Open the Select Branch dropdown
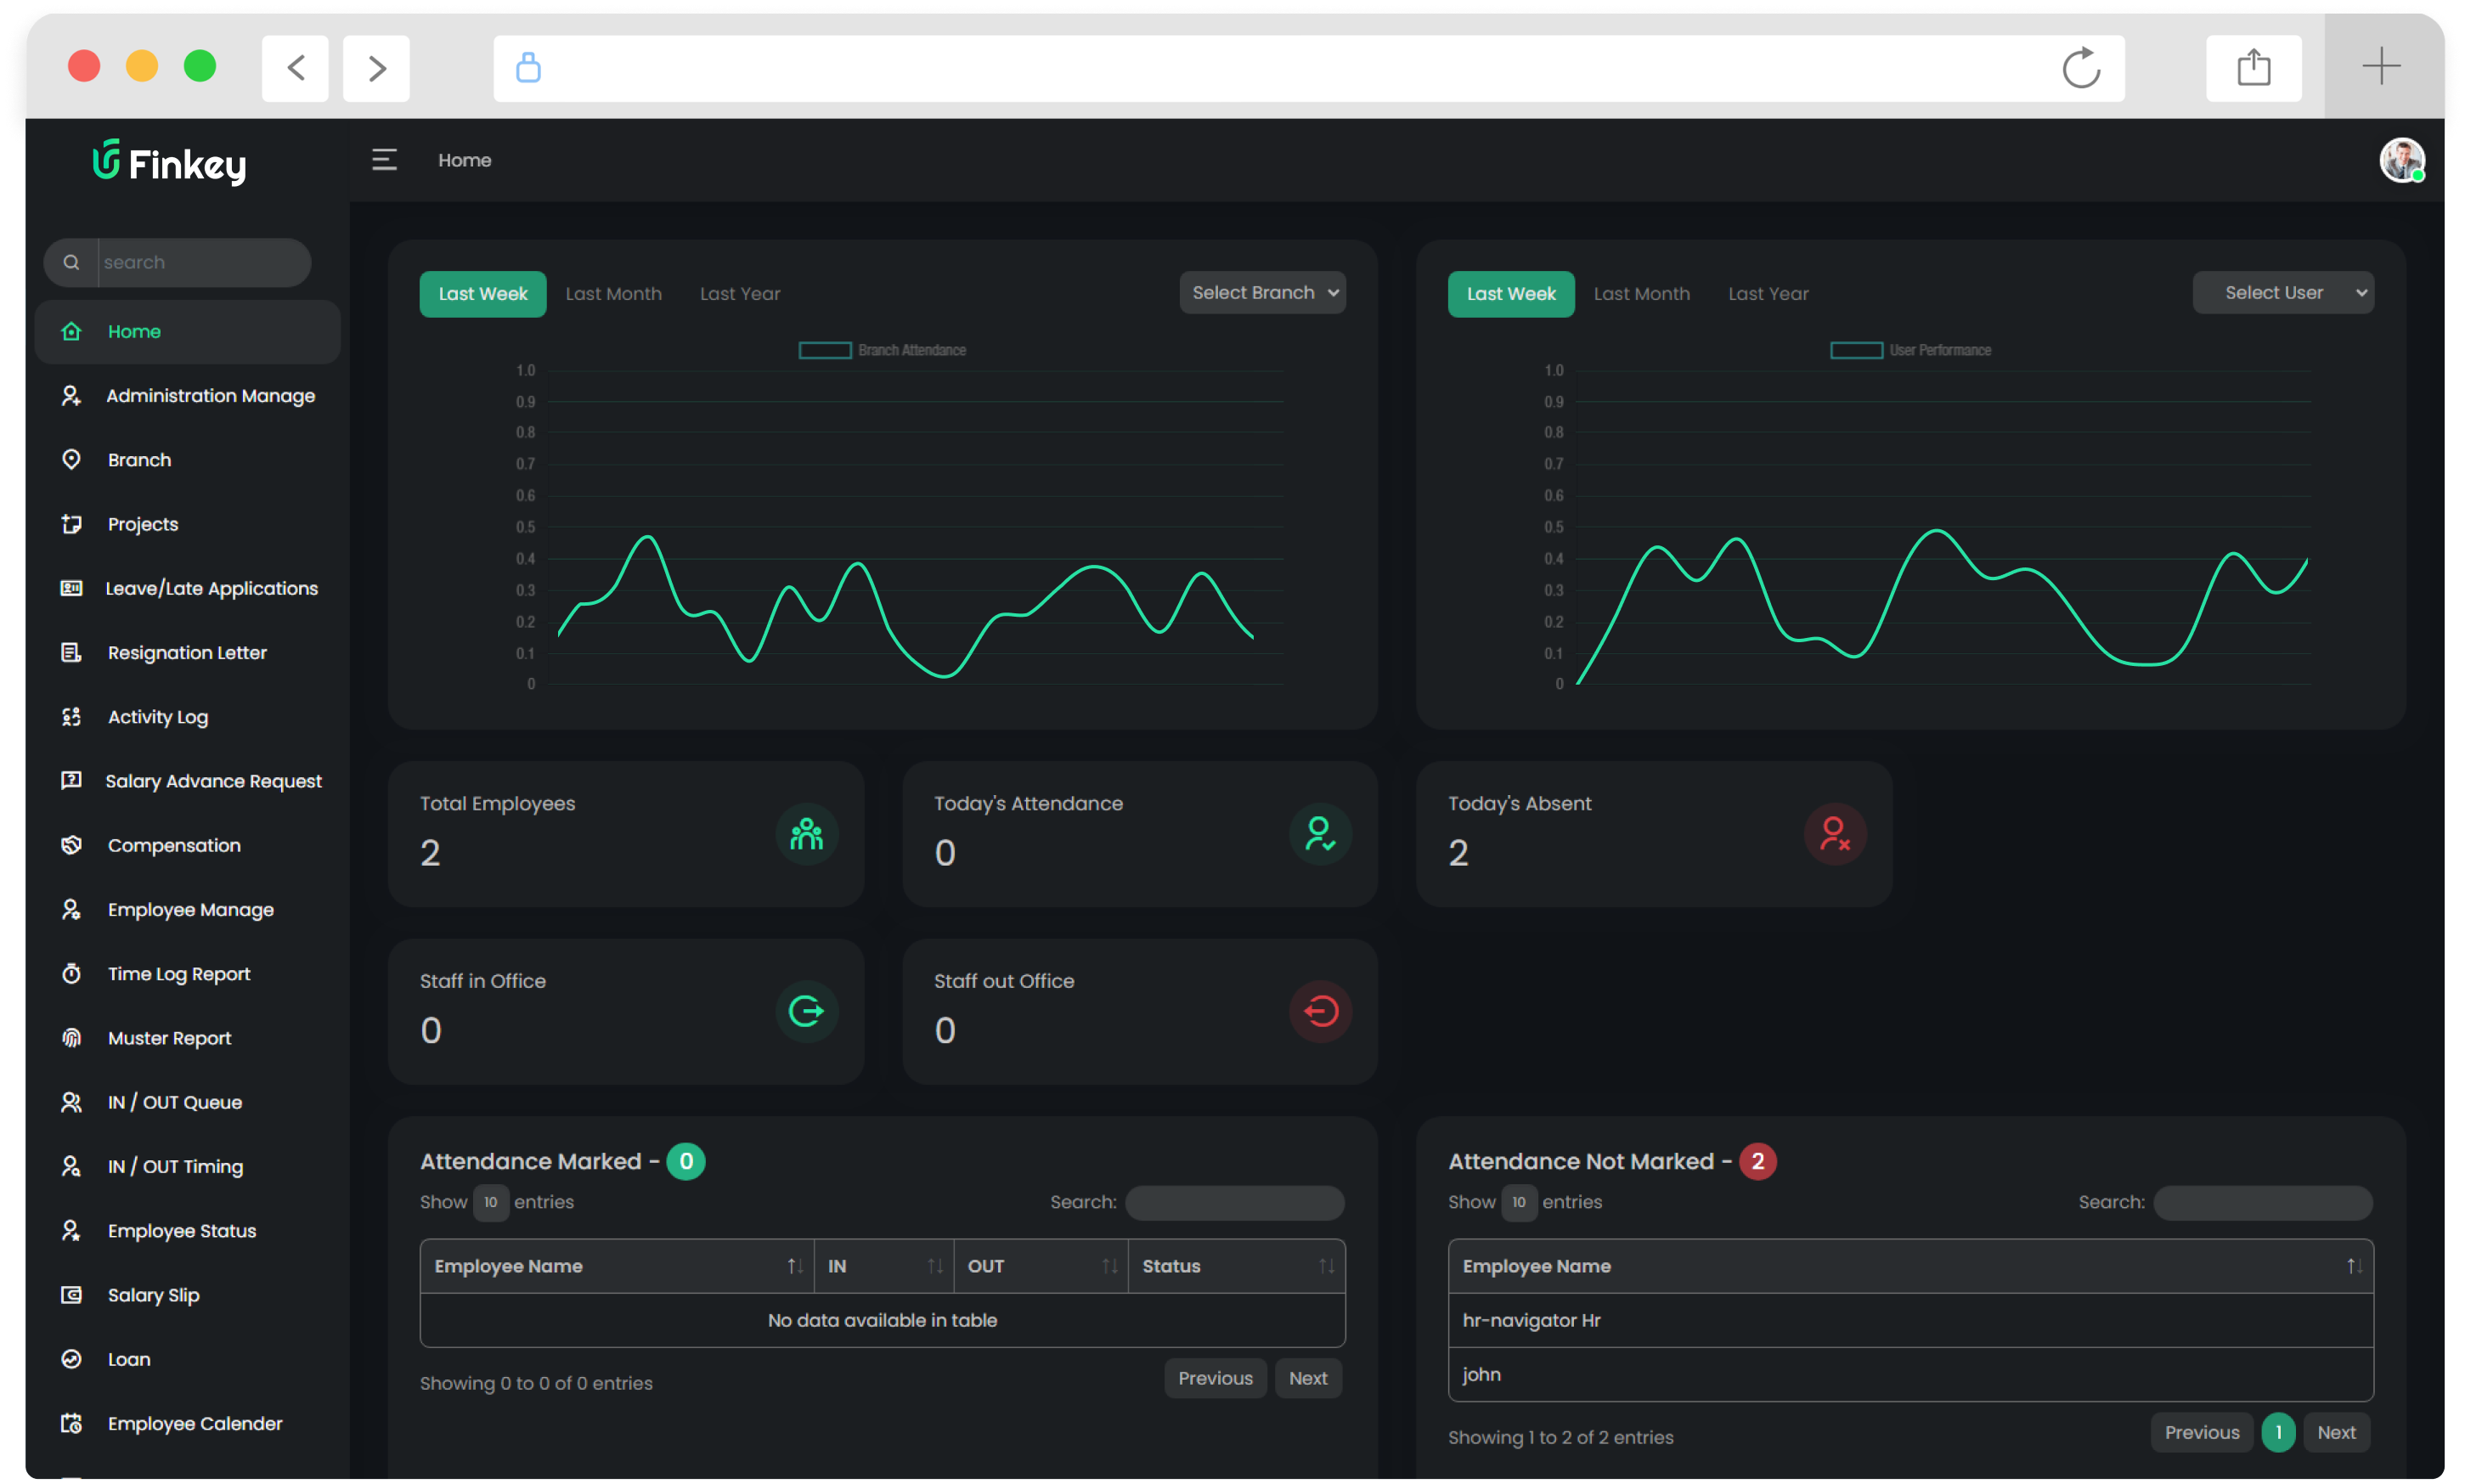2465x1484 pixels. point(1262,293)
